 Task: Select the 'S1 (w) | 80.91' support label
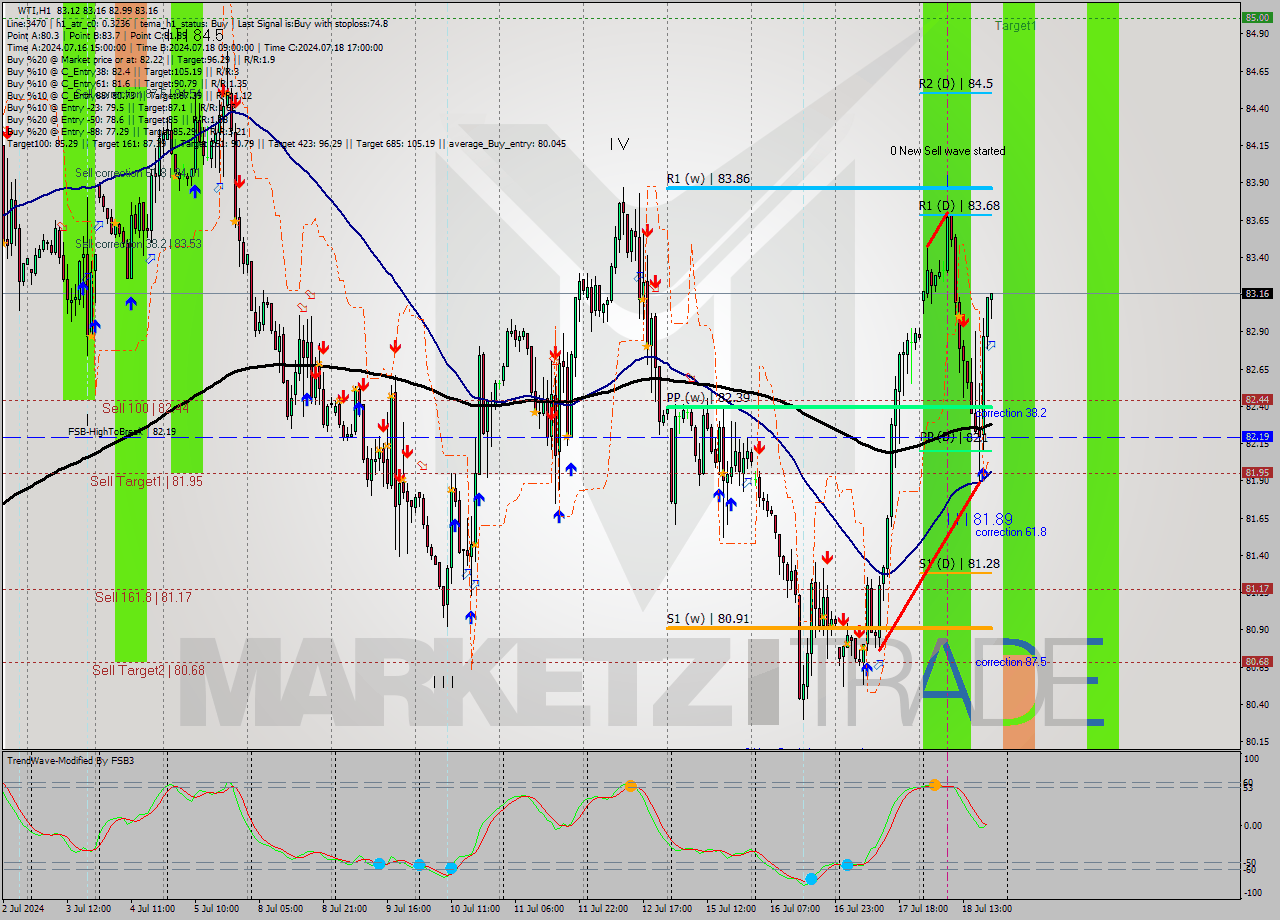(x=708, y=618)
